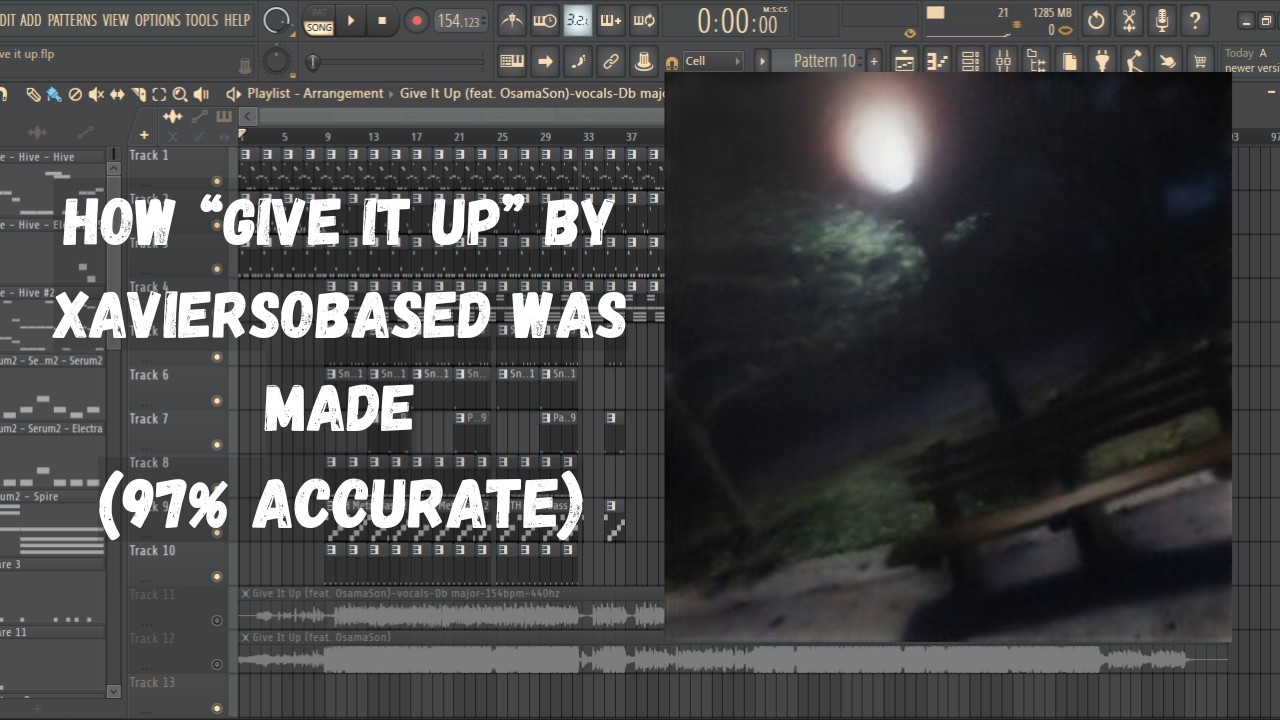Add a new pattern with plus button
This screenshot has width=1280, height=720.
[874, 61]
